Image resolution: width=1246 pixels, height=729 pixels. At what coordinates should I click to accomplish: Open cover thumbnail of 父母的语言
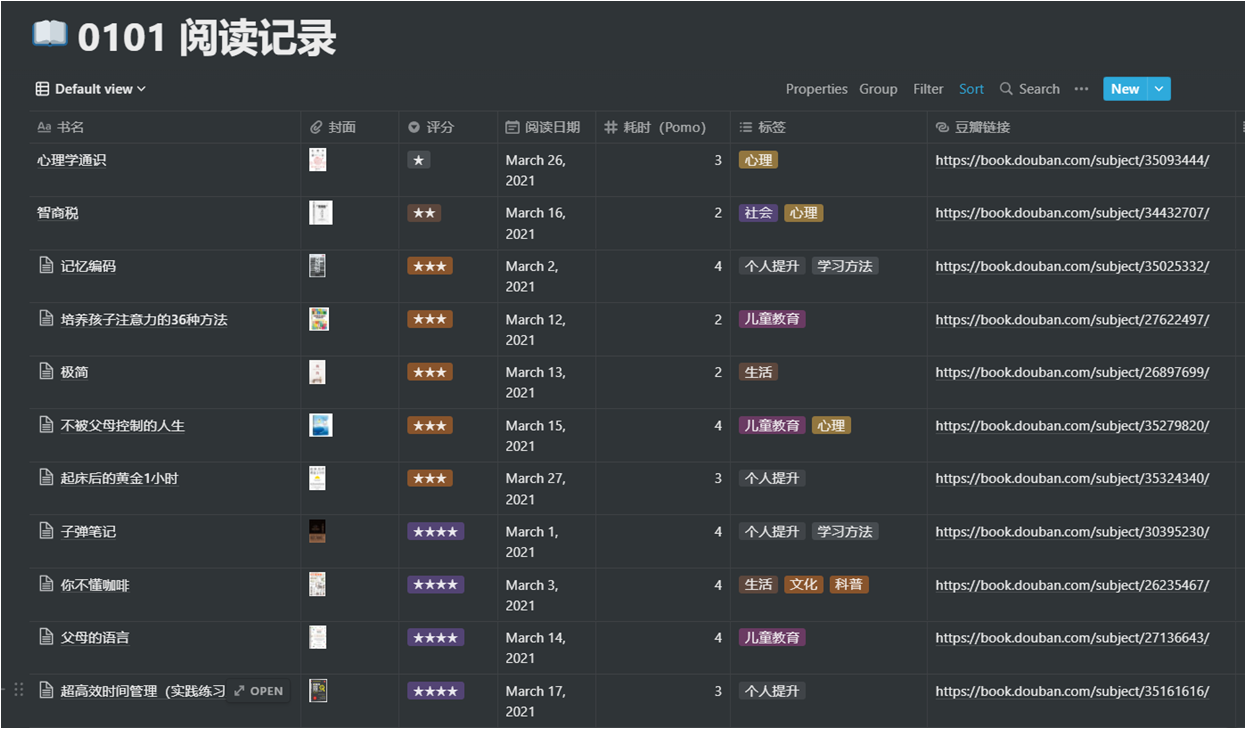(317, 637)
